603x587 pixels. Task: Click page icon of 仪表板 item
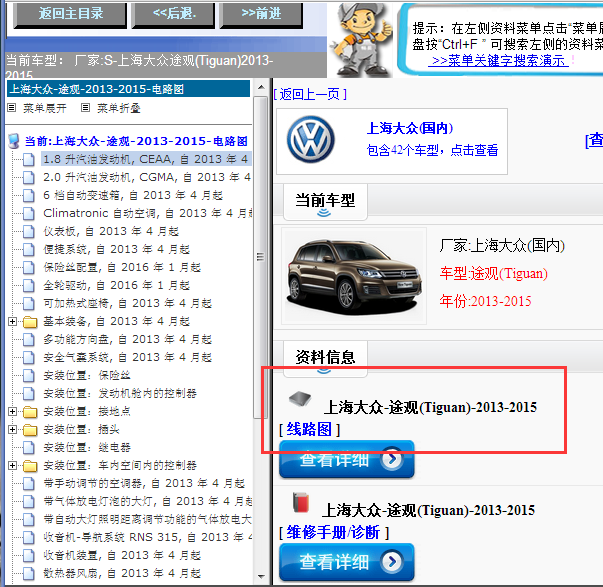pyautogui.click(x=29, y=232)
